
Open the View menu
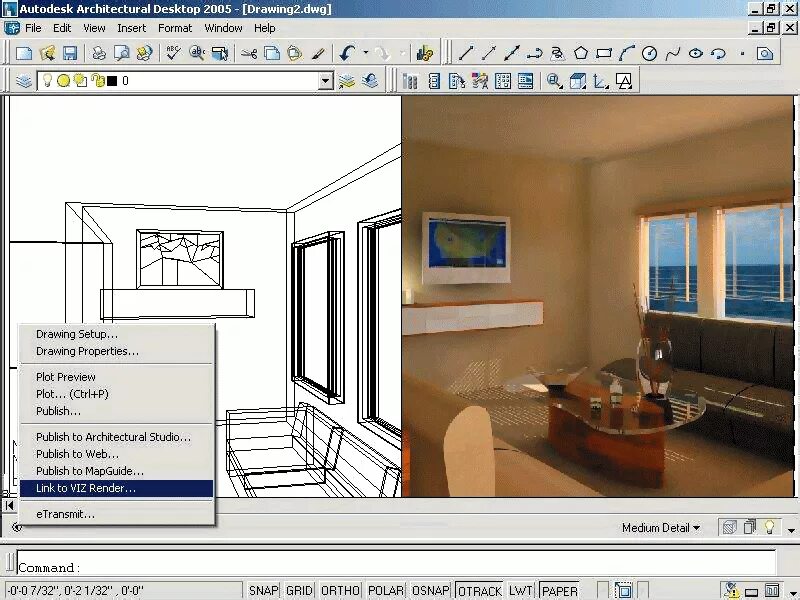coord(94,28)
